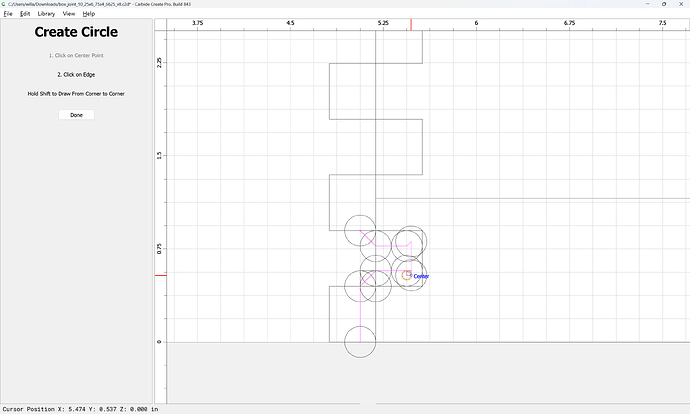The height and width of the screenshot is (414, 690).
Task: Click the 6 label on horizontal ruler
Action: (x=476, y=23)
